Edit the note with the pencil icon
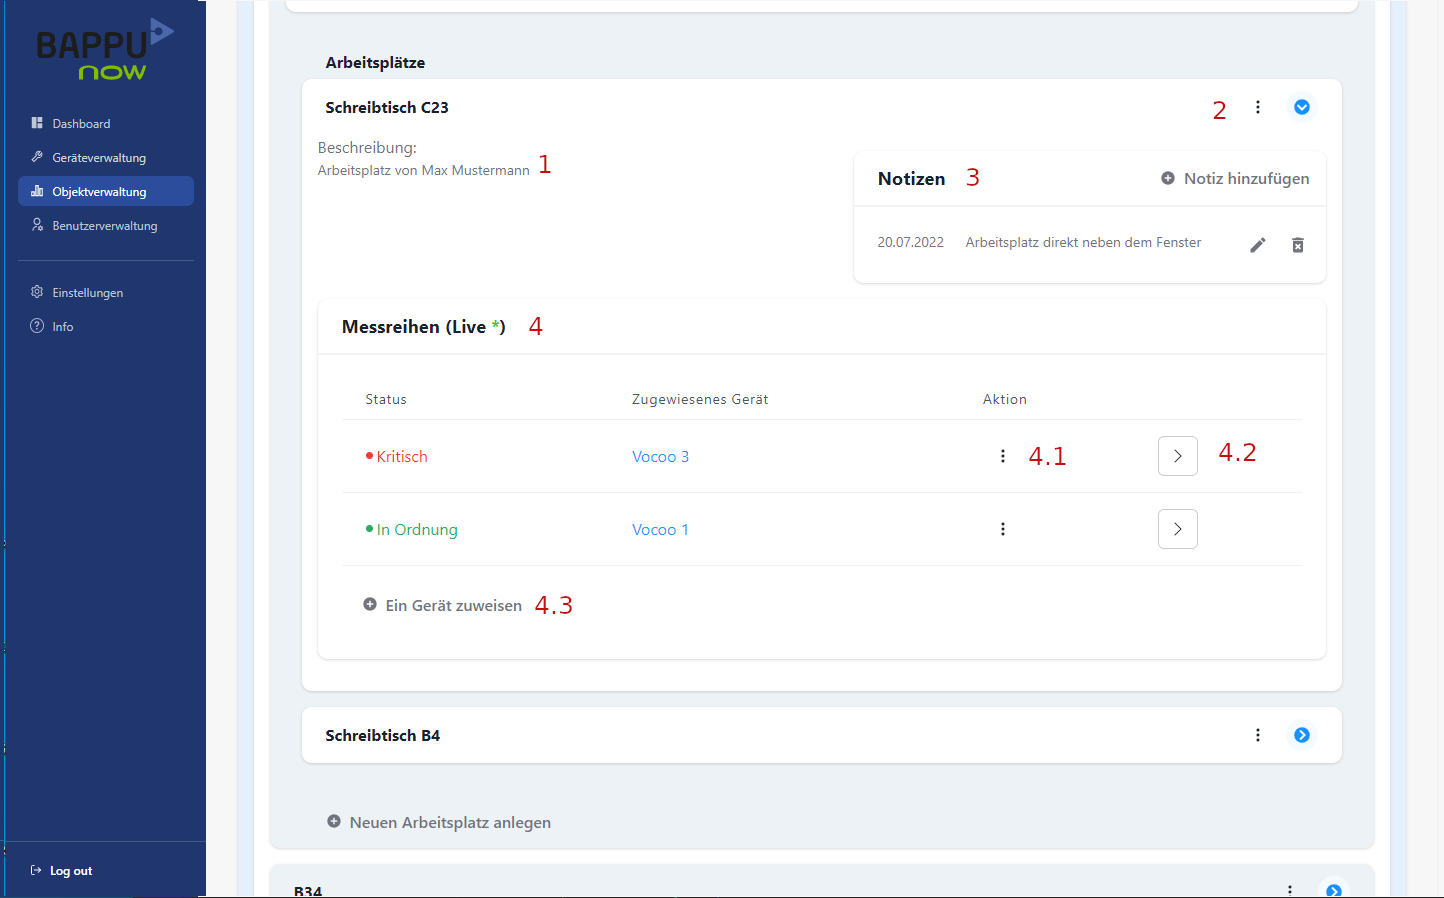This screenshot has height=898, width=1444. (x=1258, y=245)
